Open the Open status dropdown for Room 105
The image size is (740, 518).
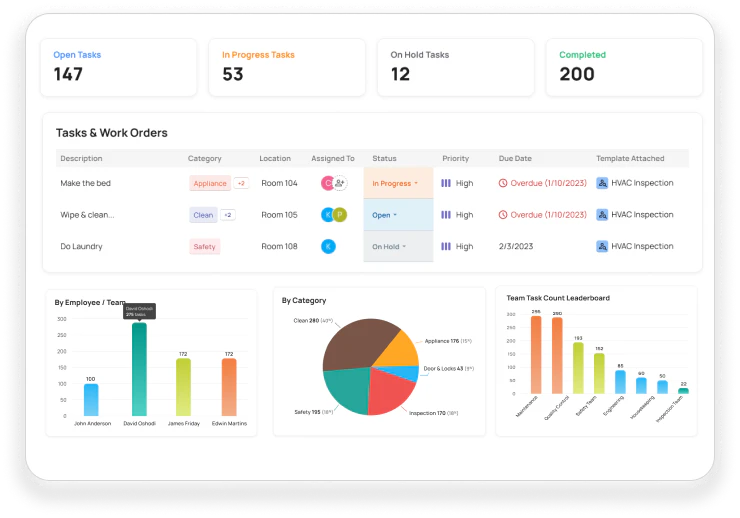click(398, 215)
